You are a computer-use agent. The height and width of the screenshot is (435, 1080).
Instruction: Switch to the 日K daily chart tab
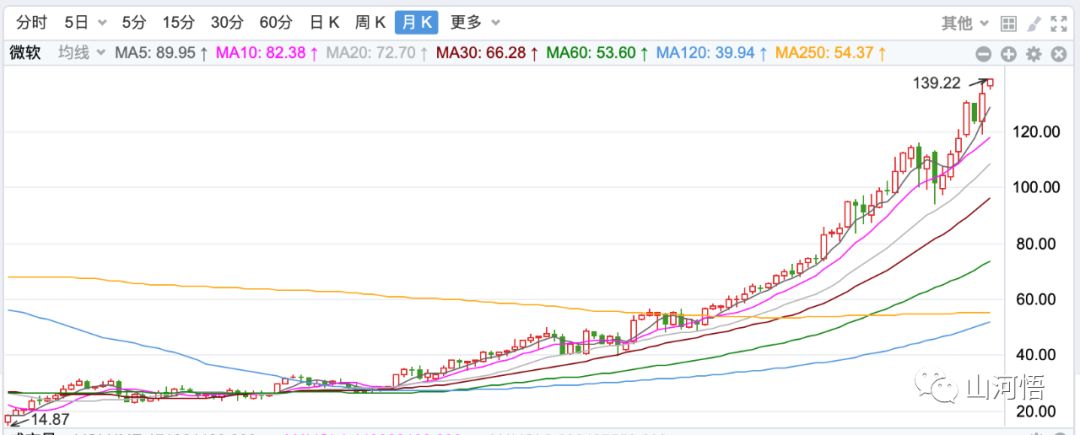tap(324, 22)
